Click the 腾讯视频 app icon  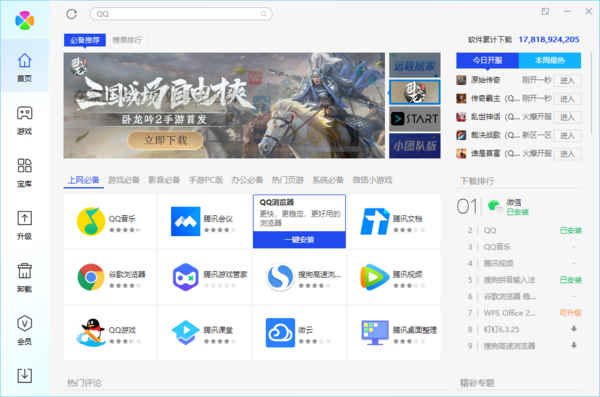pos(375,277)
